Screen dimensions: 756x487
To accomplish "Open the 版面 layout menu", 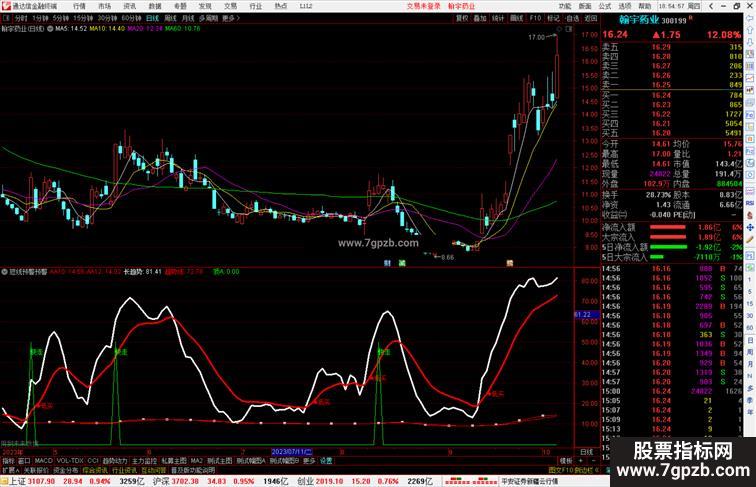I will [585, 6].
